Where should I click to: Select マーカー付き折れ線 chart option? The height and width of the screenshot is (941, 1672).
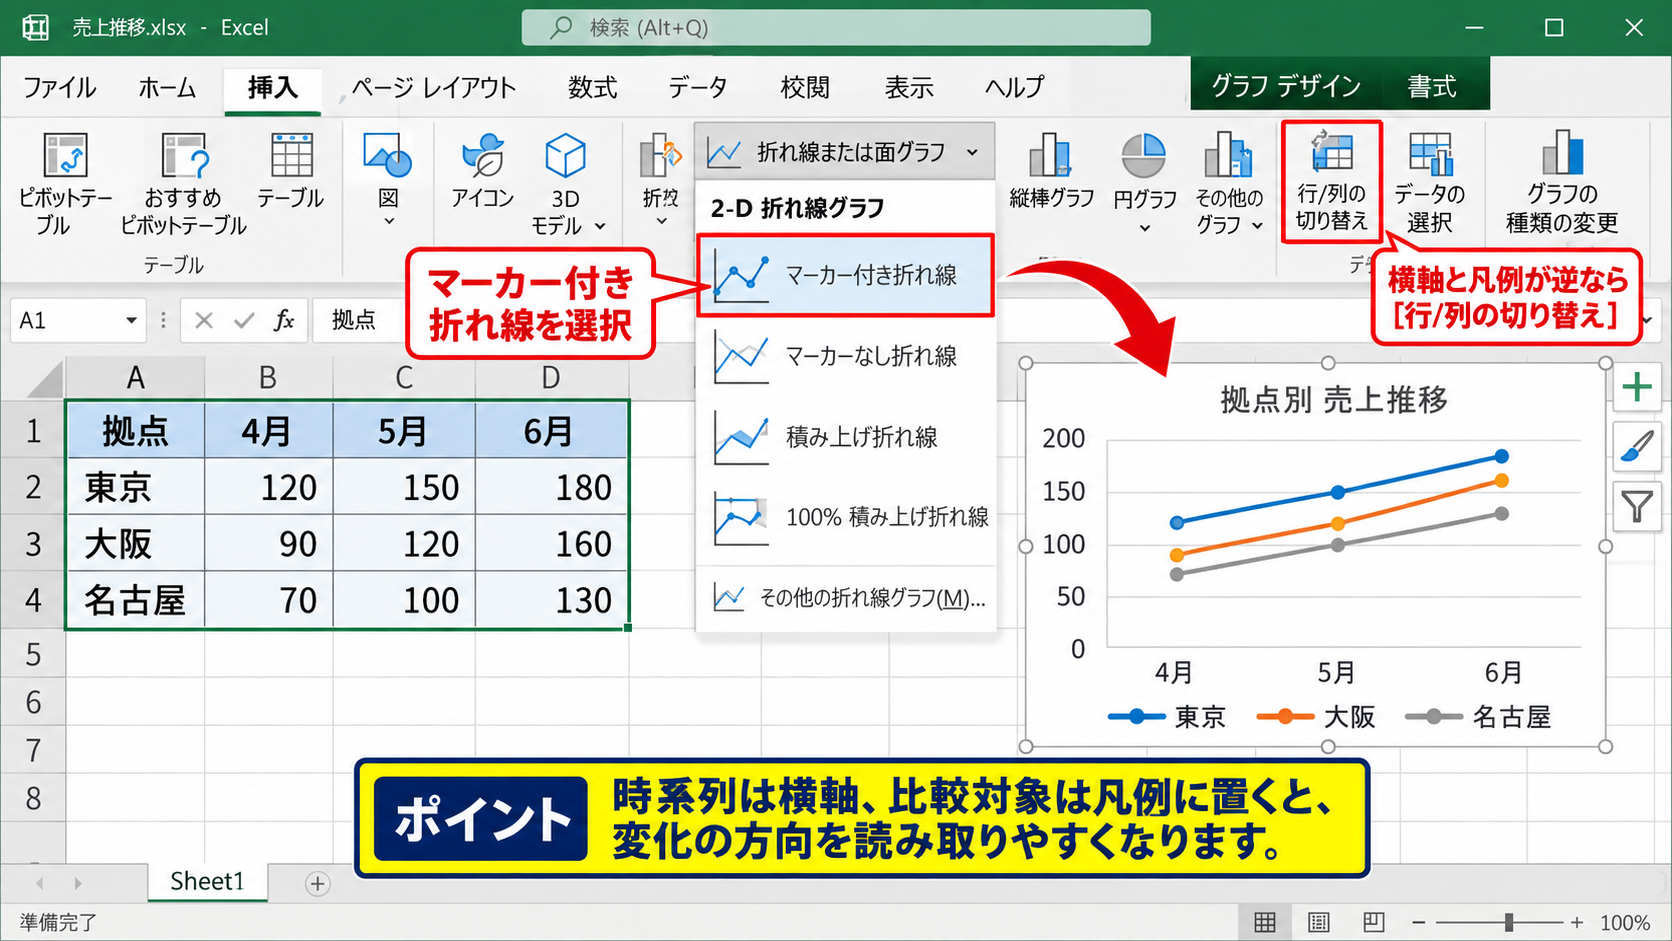pos(845,275)
